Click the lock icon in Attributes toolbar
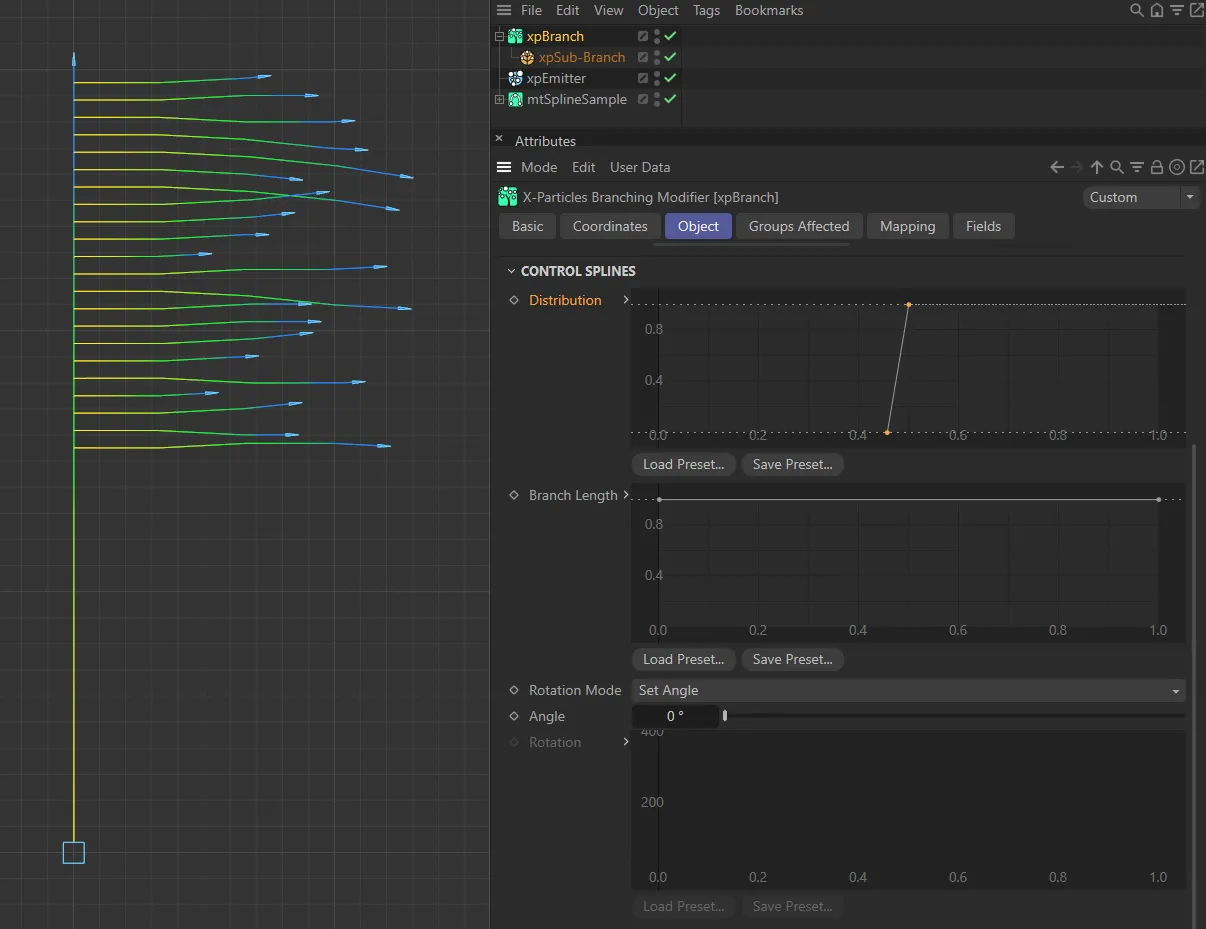The height and width of the screenshot is (929, 1206). click(x=1157, y=167)
